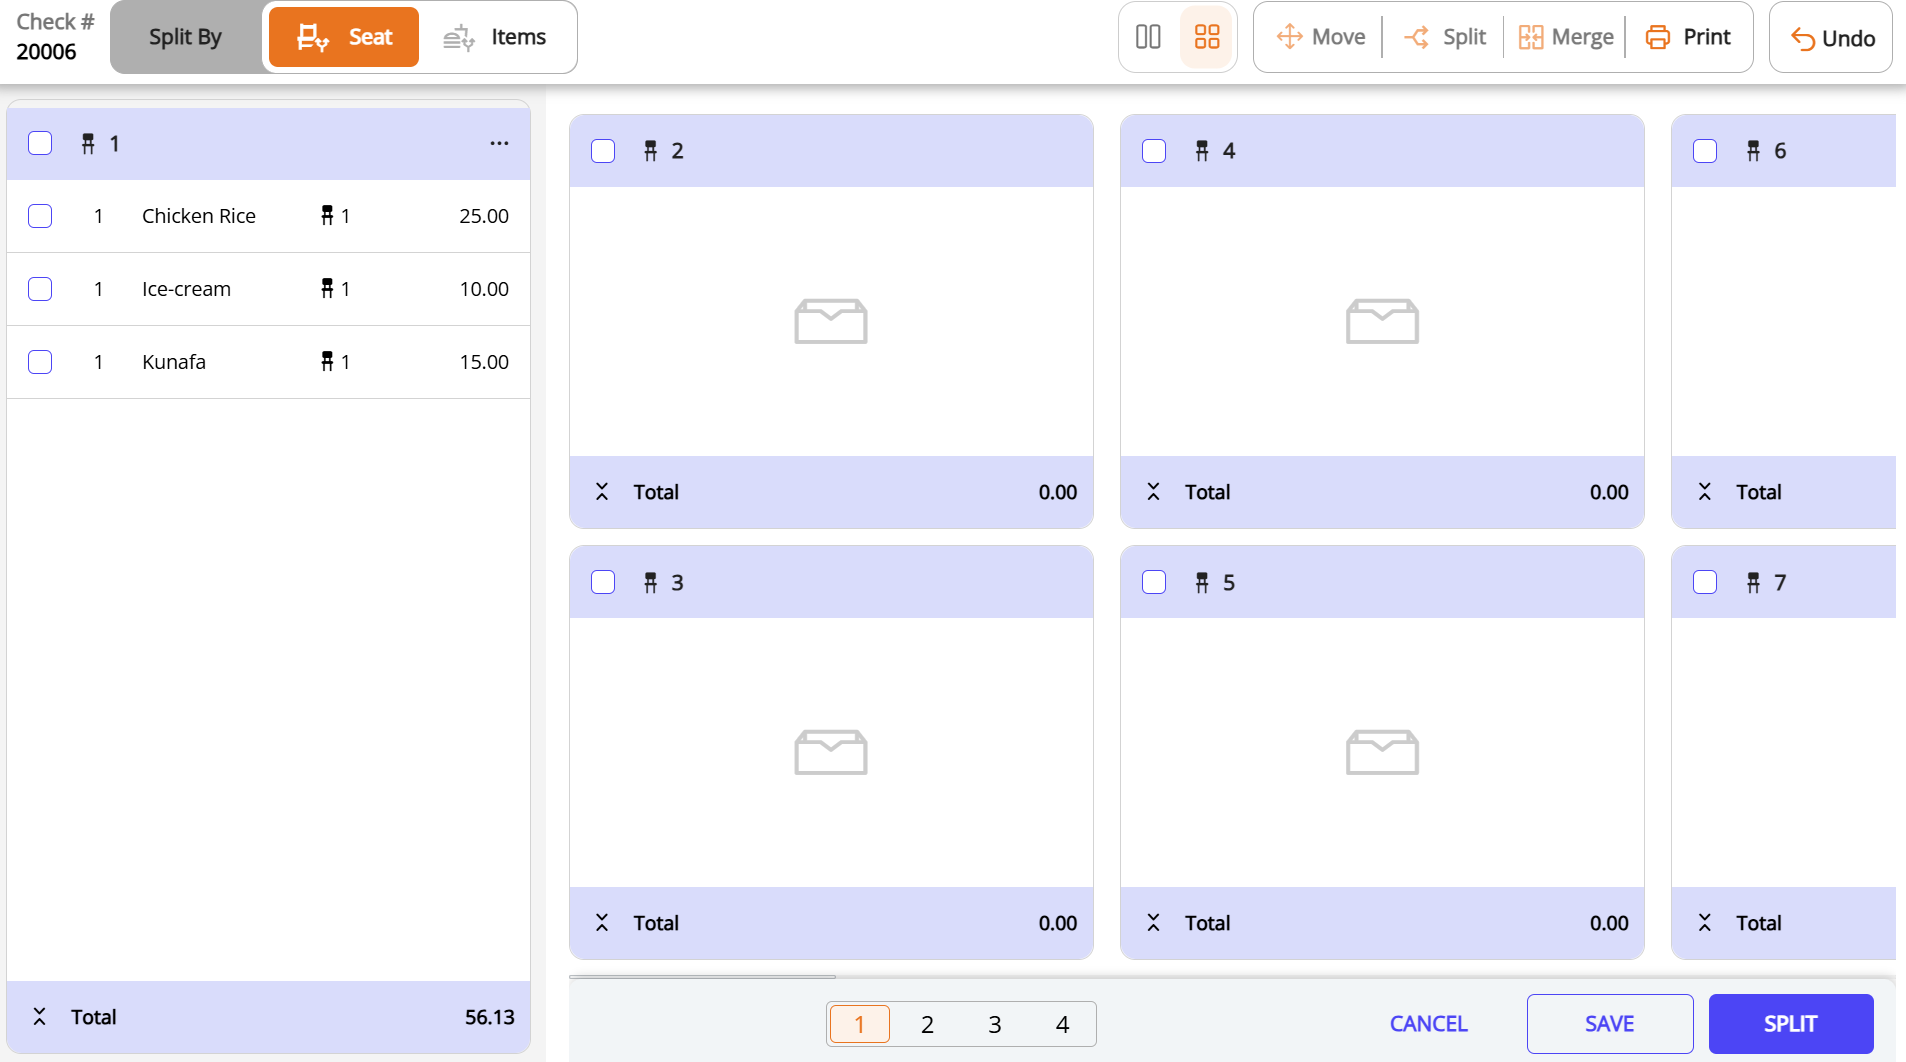
Task: Select the Chicken Rice checkbox
Action: (40, 216)
